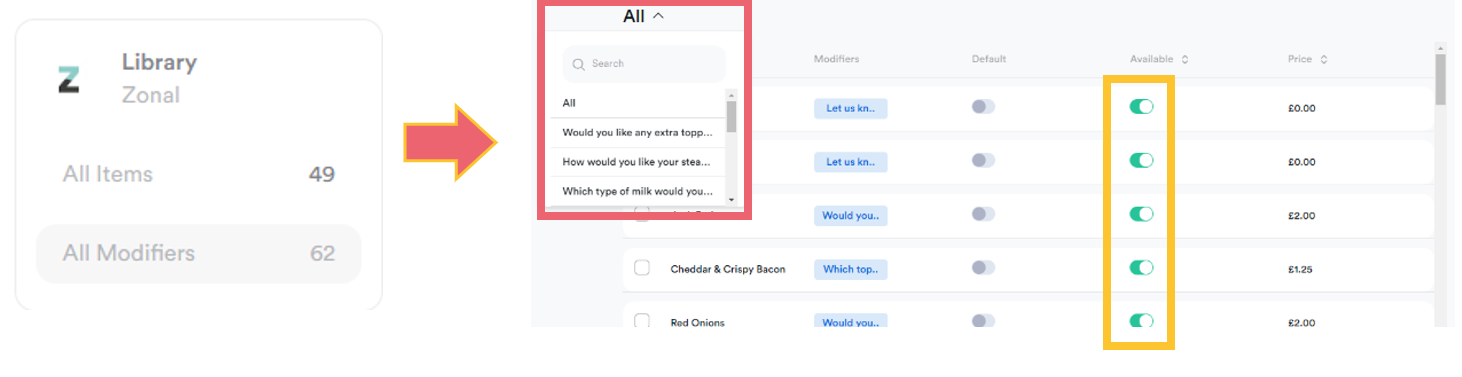Click the first 'Let us kn..' modifier tag

click(x=850, y=108)
